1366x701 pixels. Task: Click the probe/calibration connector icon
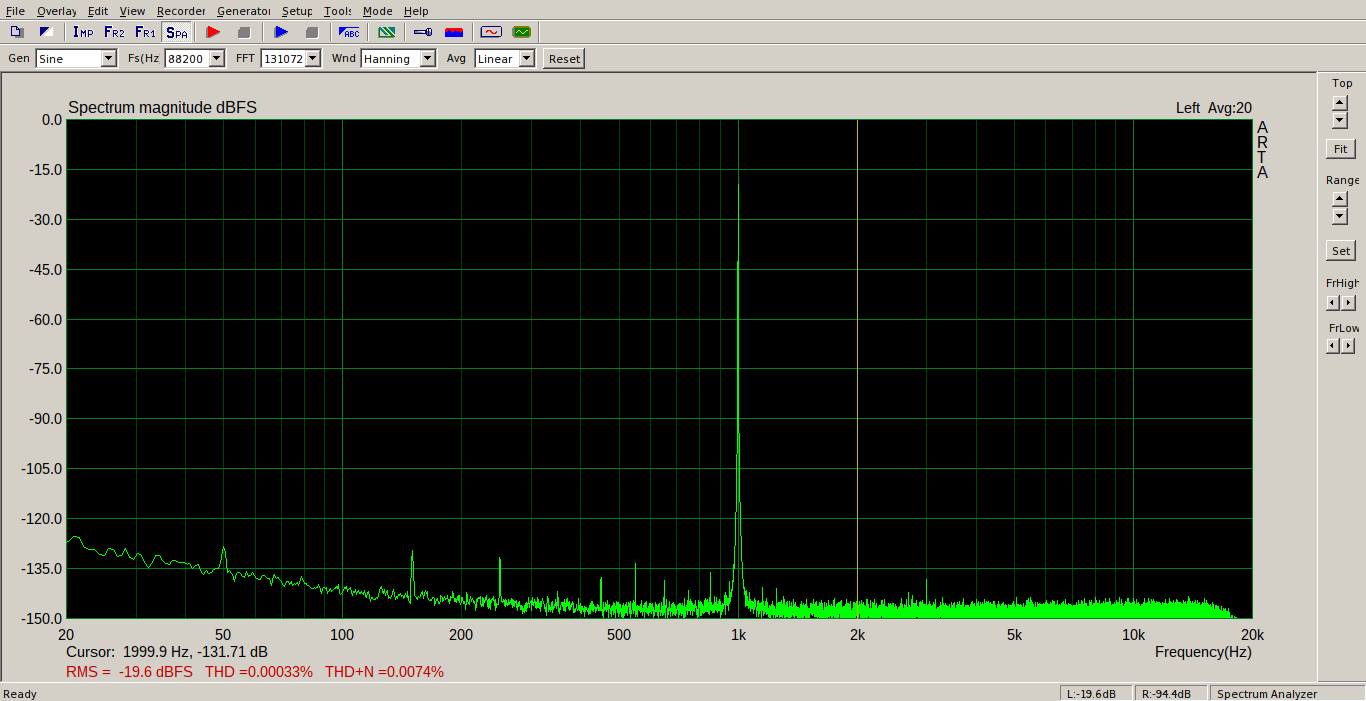point(423,32)
